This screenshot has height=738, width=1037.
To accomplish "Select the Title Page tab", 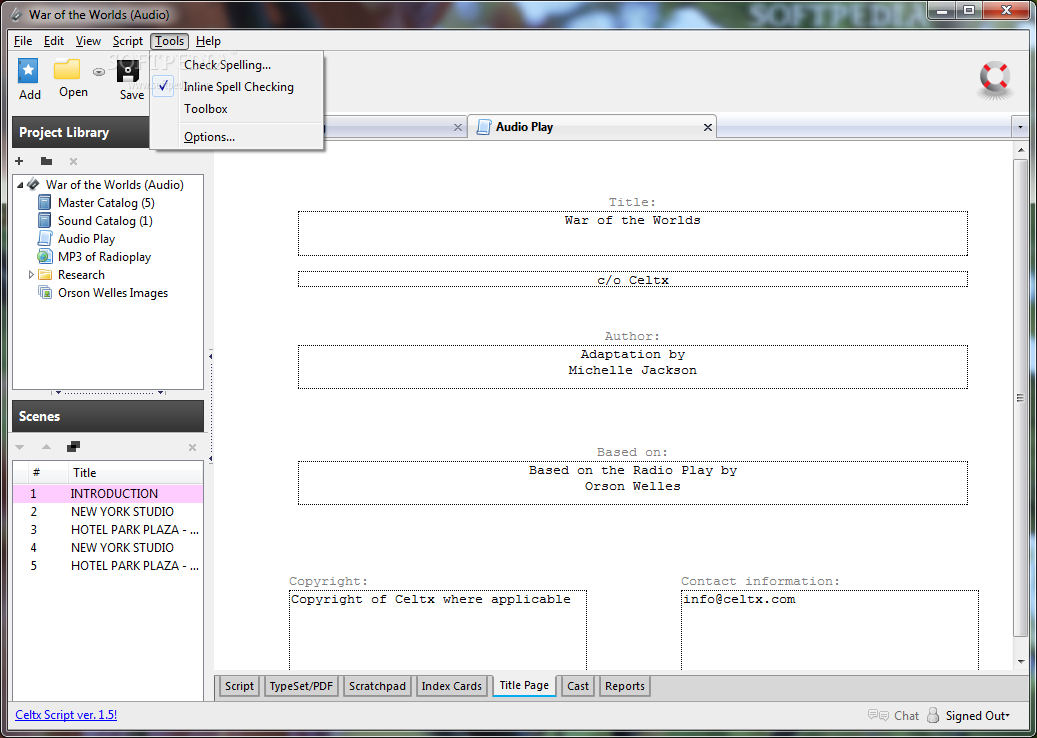I will (524, 685).
